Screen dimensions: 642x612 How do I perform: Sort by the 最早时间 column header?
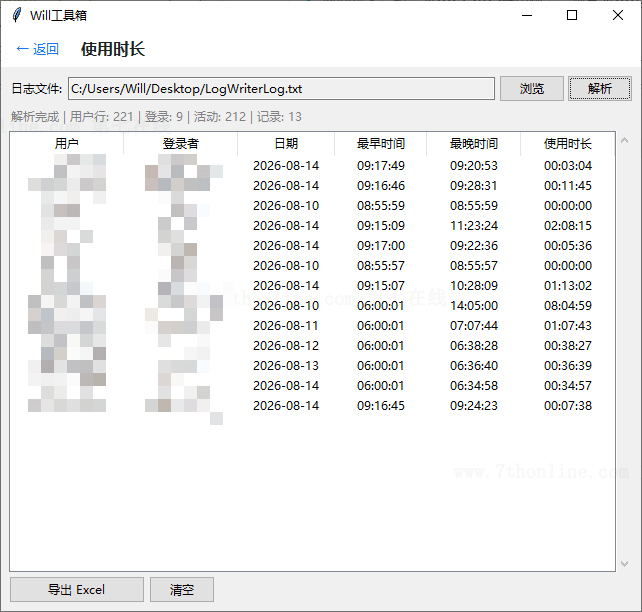tap(380, 144)
